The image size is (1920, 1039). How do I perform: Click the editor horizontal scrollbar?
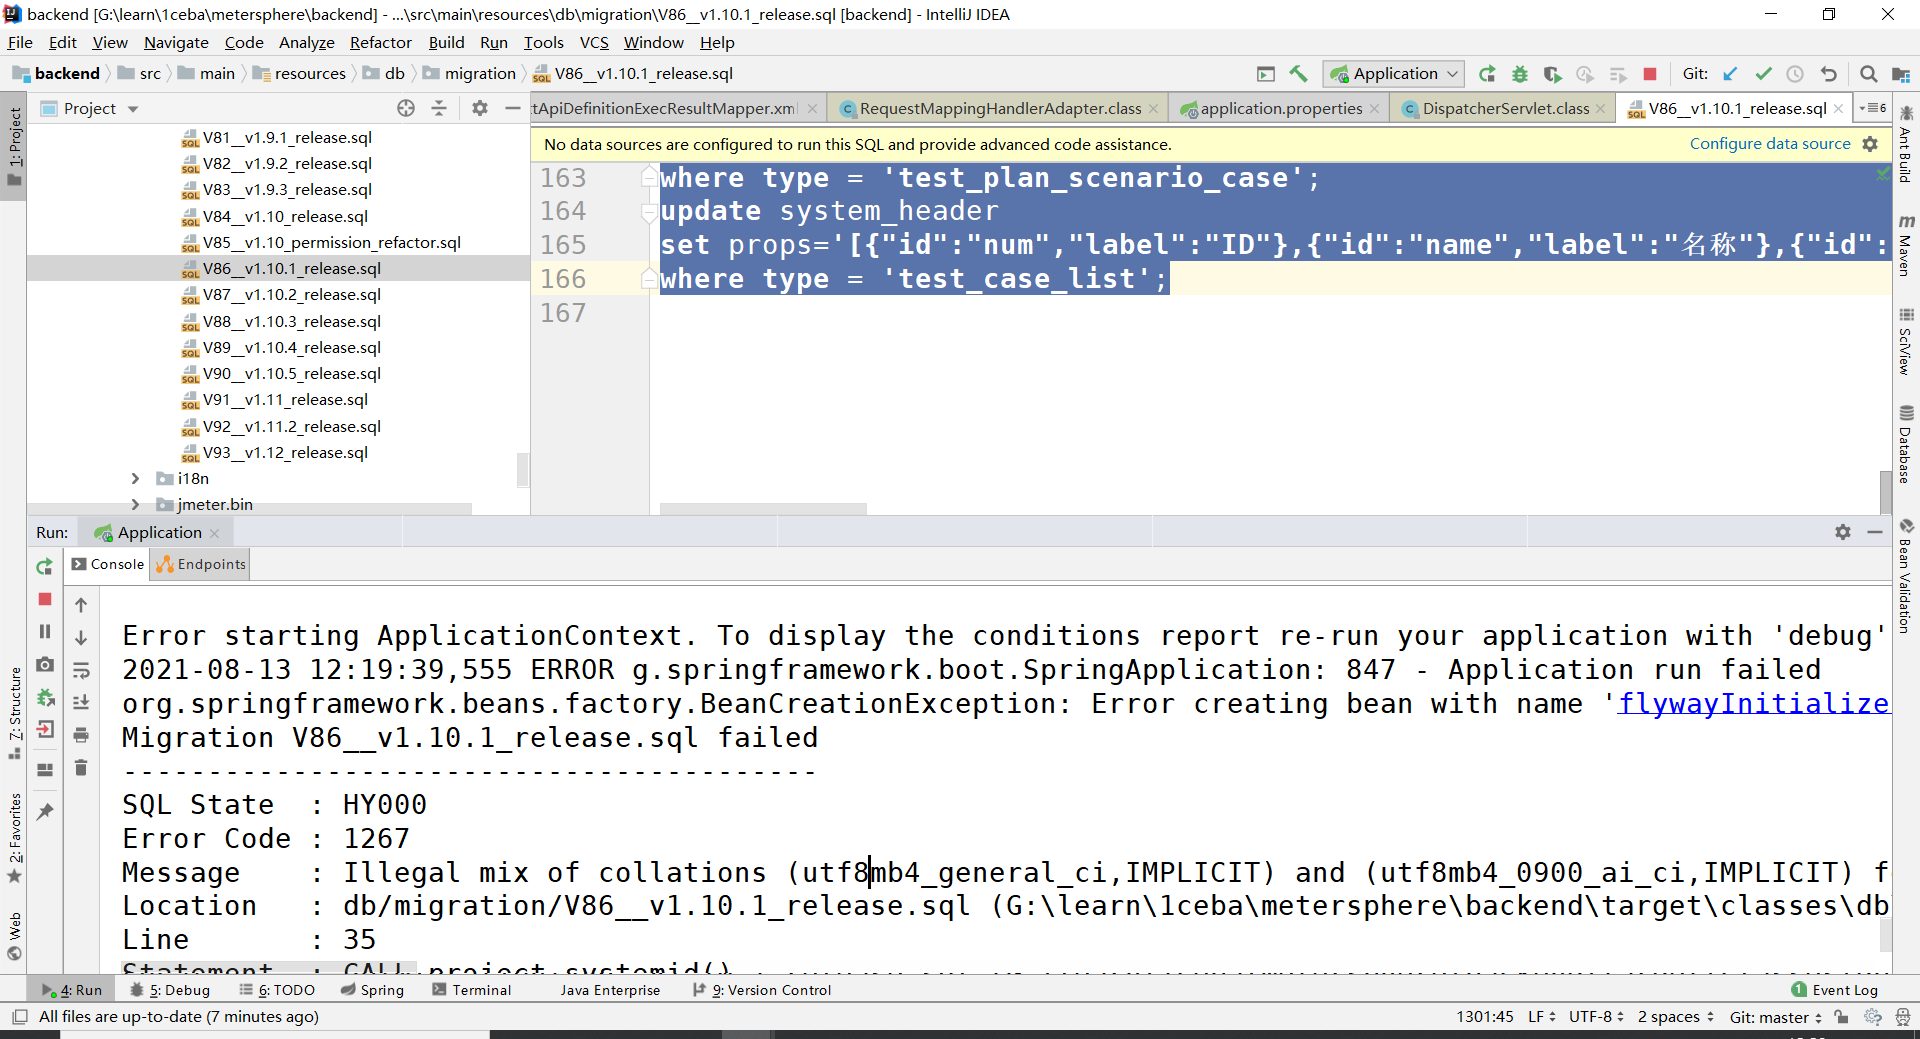(x=763, y=509)
